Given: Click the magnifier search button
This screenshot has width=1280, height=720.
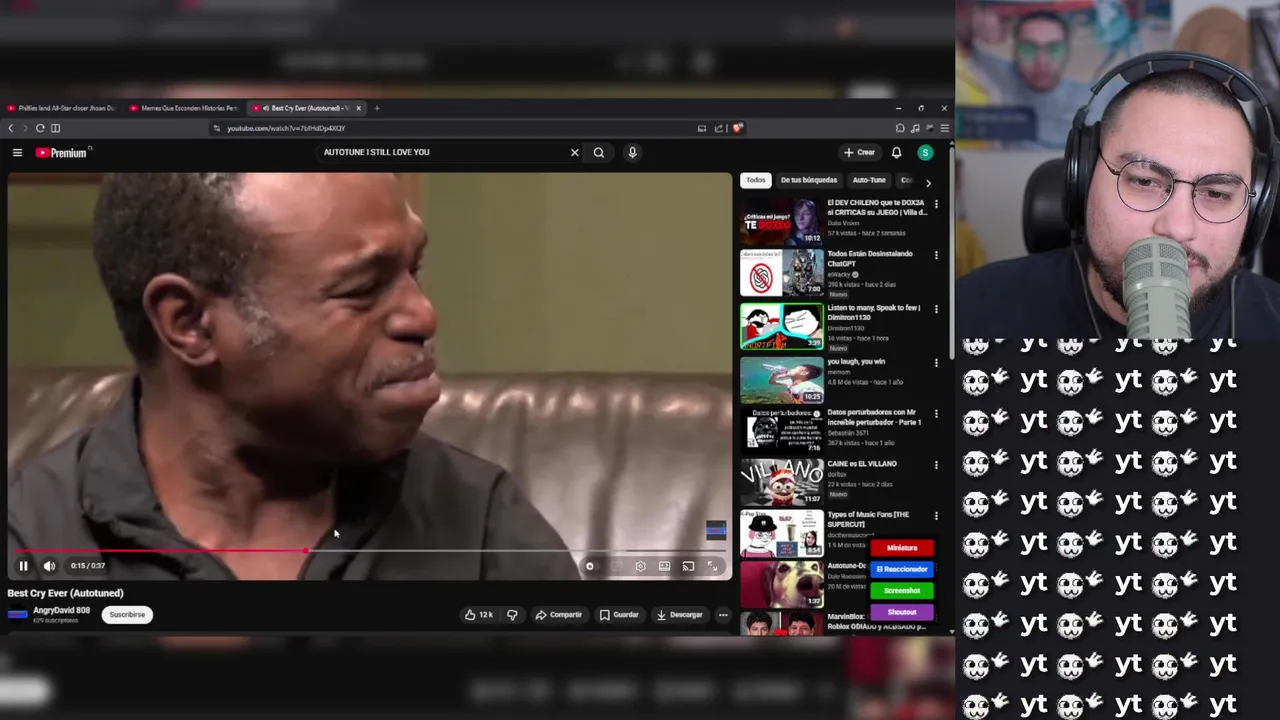Looking at the screenshot, I should [599, 152].
